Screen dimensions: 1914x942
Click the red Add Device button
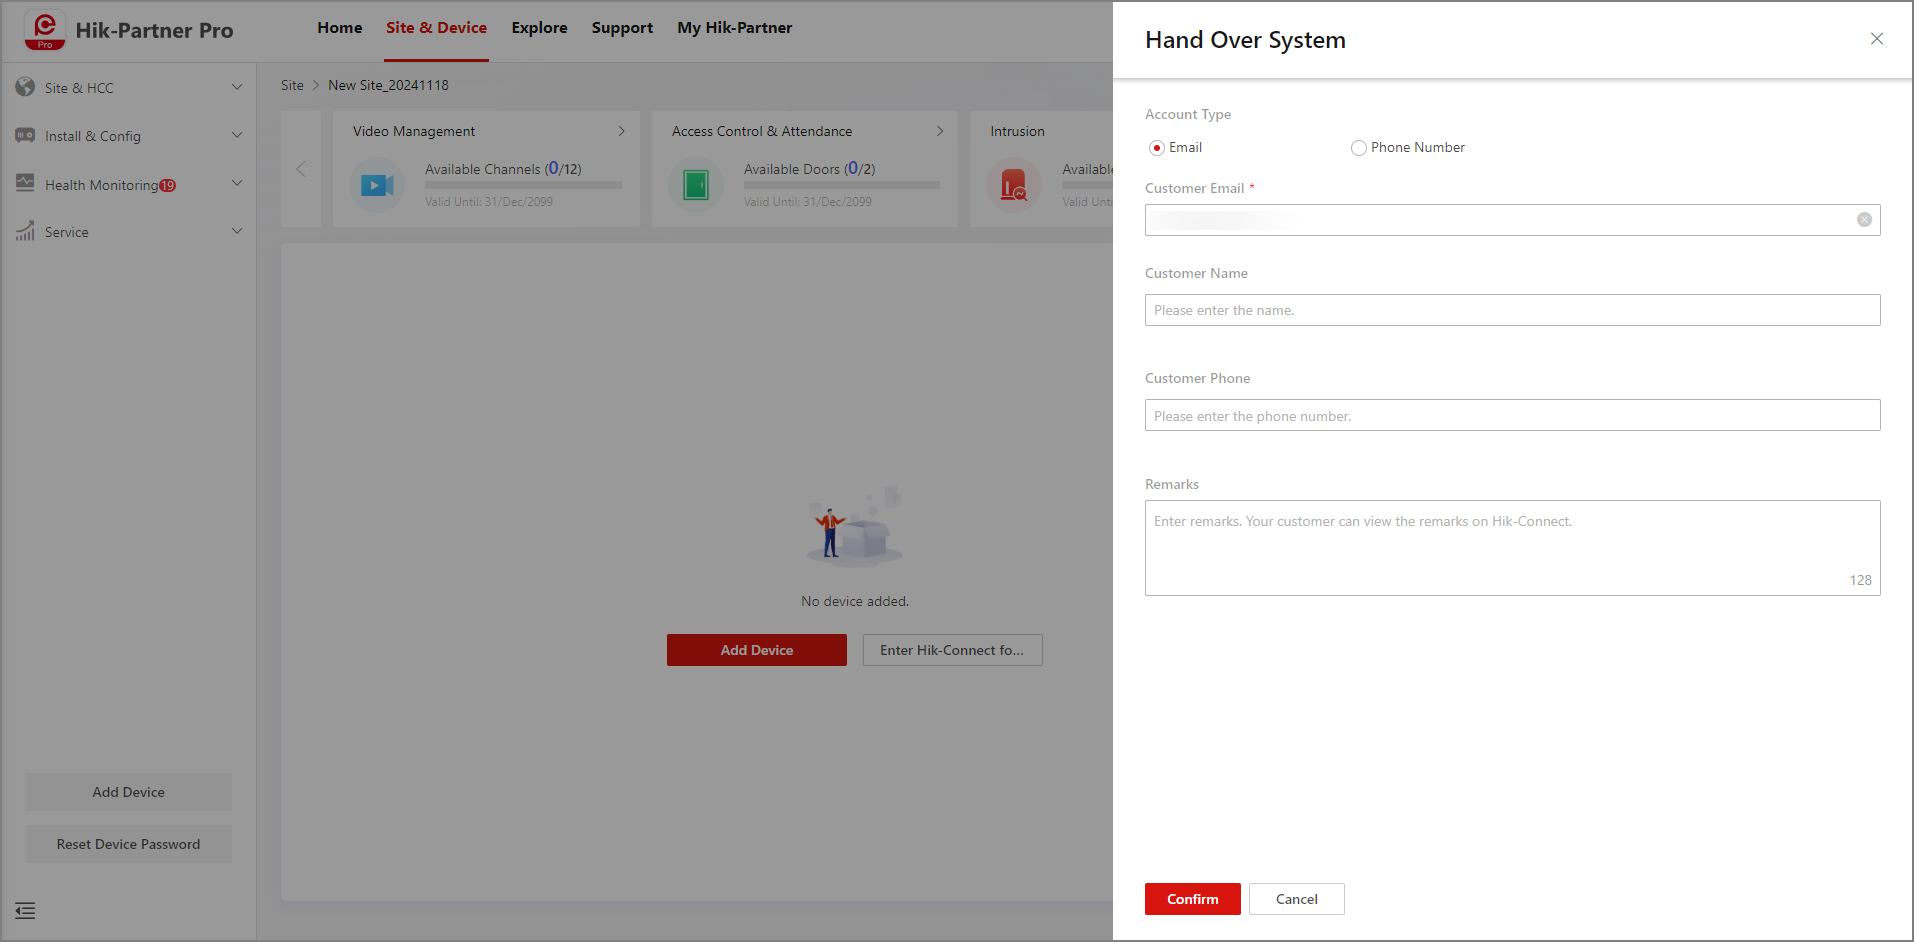point(757,650)
